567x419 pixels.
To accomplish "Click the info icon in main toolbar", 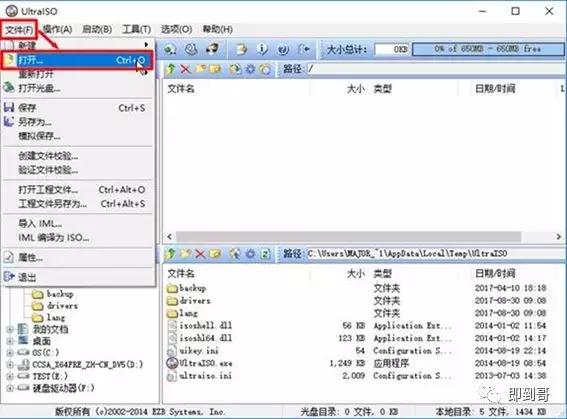I will tap(262, 49).
